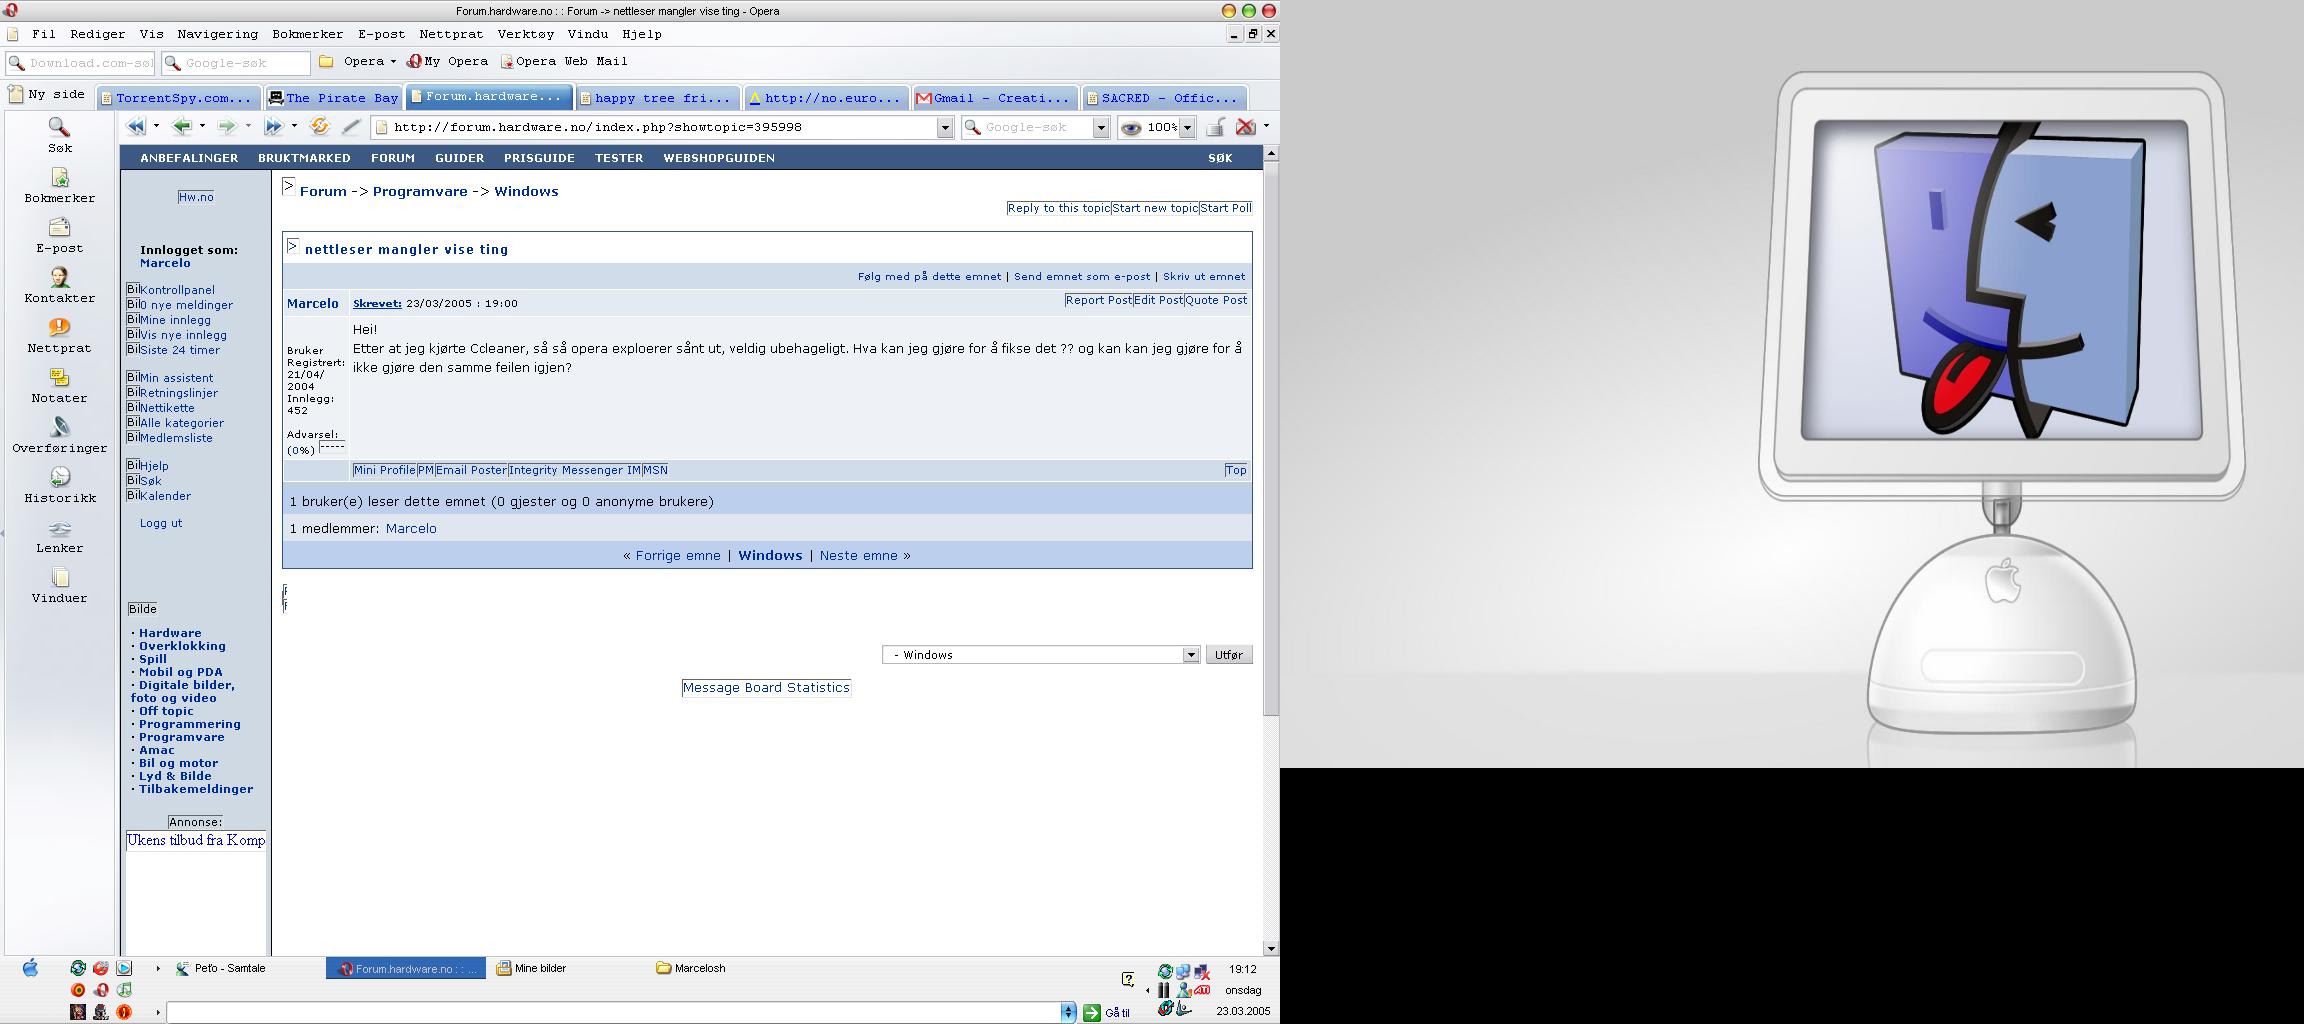Open the taskbar address field dropdown
The image size is (2304, 1024).
[1068, 1013]
